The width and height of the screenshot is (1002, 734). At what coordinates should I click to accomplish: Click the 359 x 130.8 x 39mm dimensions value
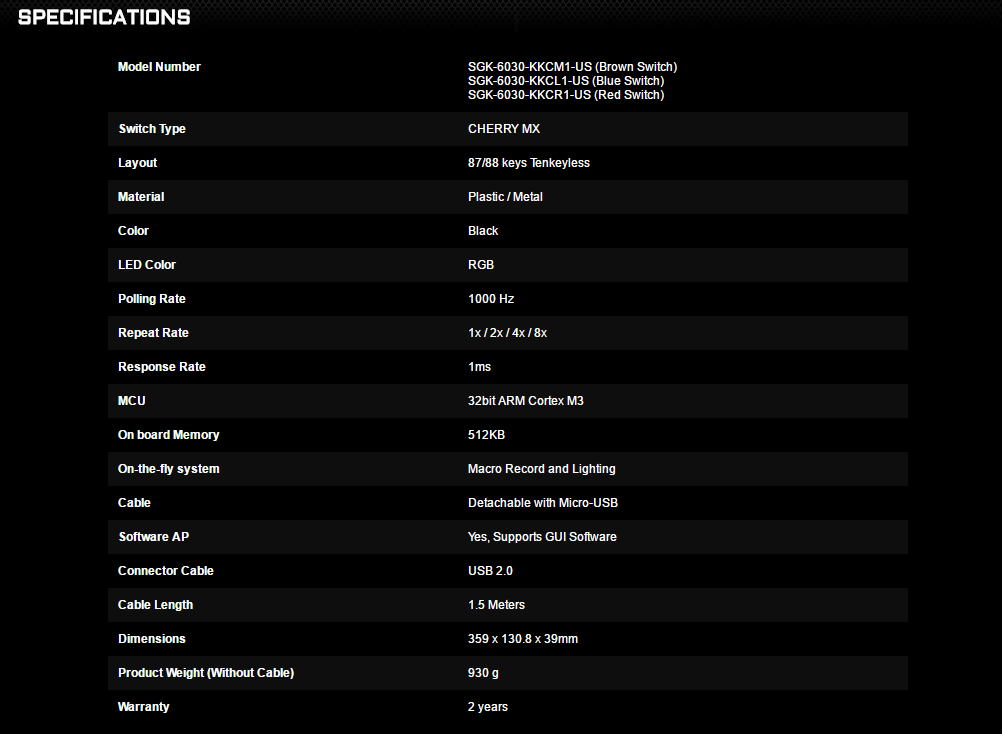pos(522,639)
